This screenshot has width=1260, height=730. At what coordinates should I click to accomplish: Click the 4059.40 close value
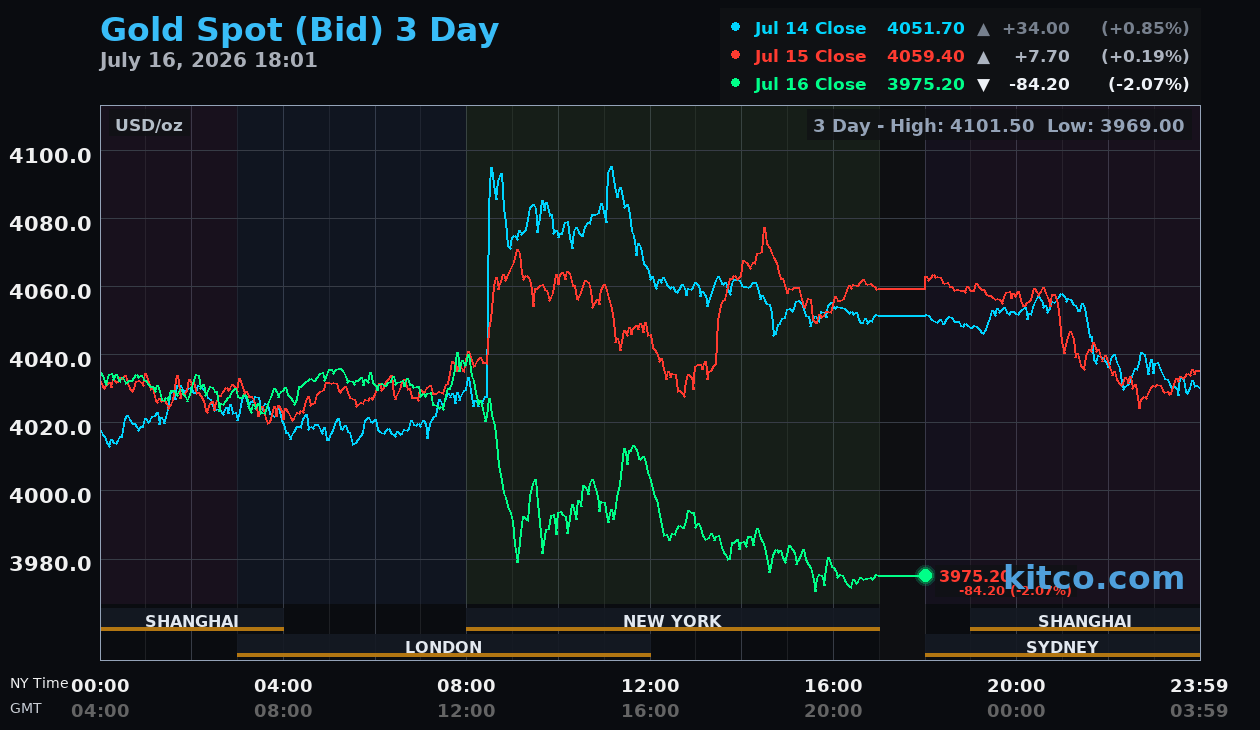point(926,56)
